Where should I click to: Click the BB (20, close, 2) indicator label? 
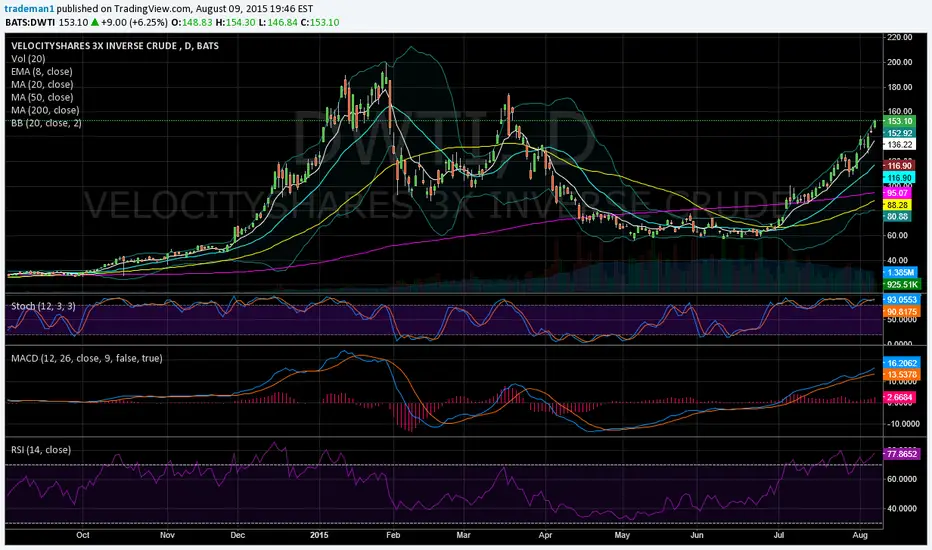click(46, 123)
